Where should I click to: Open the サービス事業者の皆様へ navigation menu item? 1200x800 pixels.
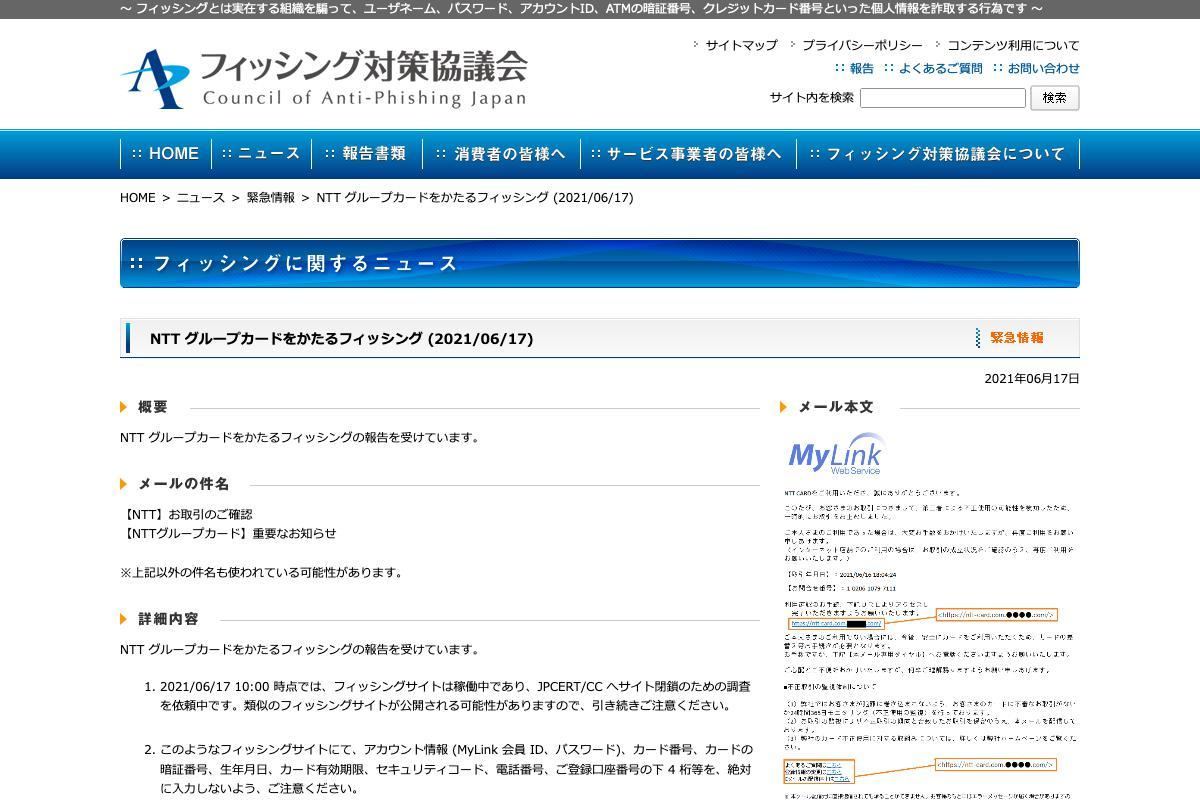688,154
